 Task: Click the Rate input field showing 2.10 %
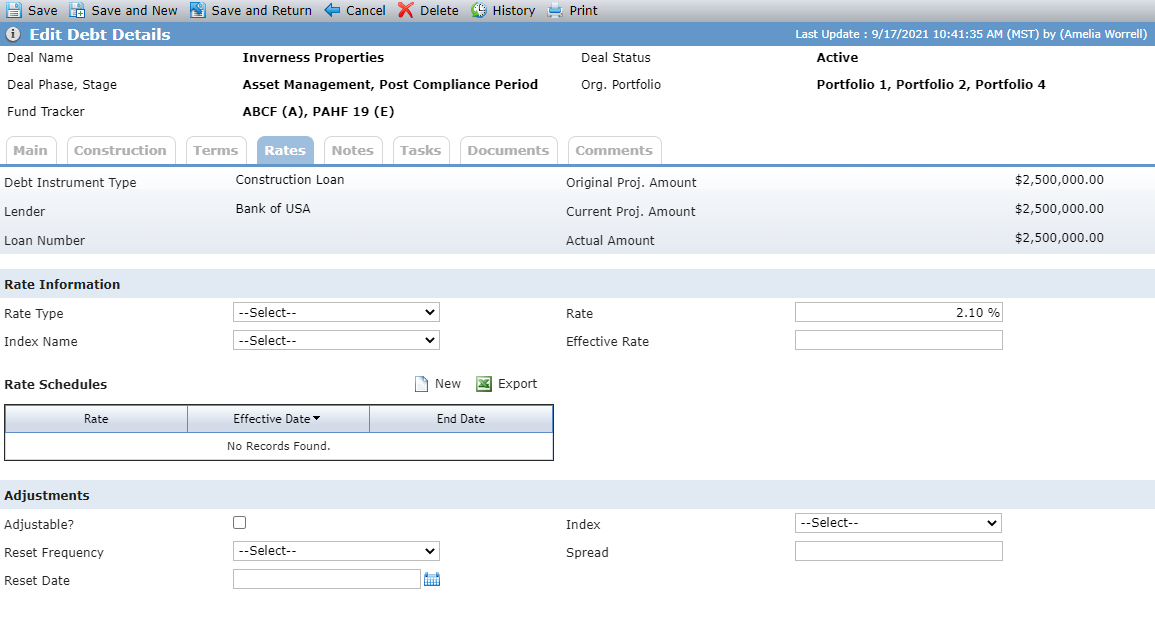pyautogui.click(x=899, y=312)
